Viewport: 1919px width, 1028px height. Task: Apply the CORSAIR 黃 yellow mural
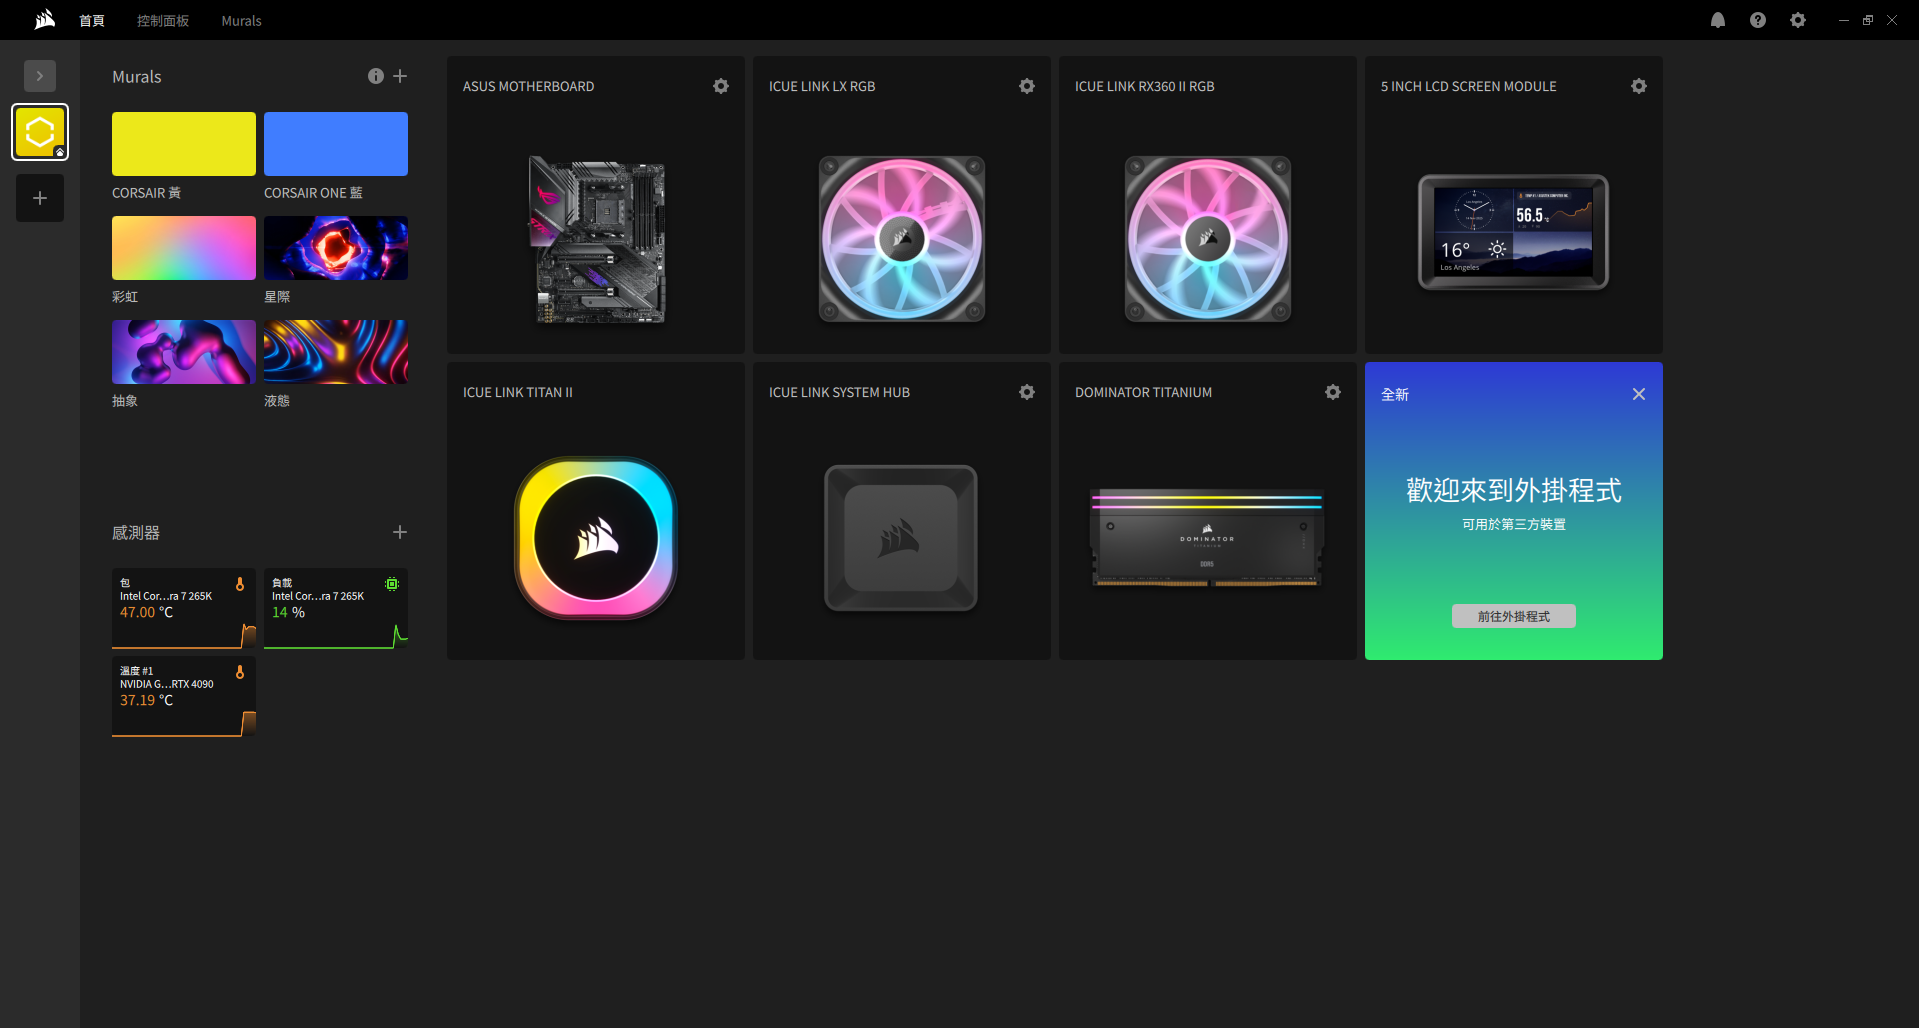tap(184, 144)
